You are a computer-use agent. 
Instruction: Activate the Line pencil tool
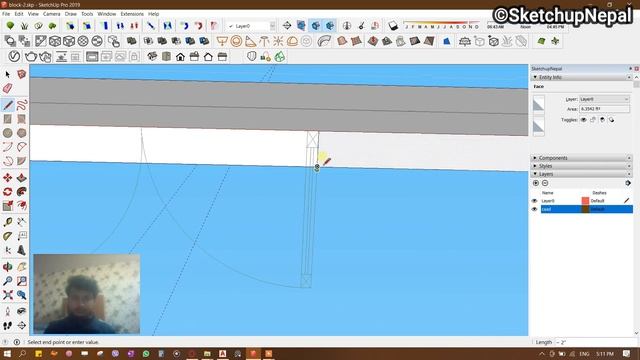coord(7,105)
